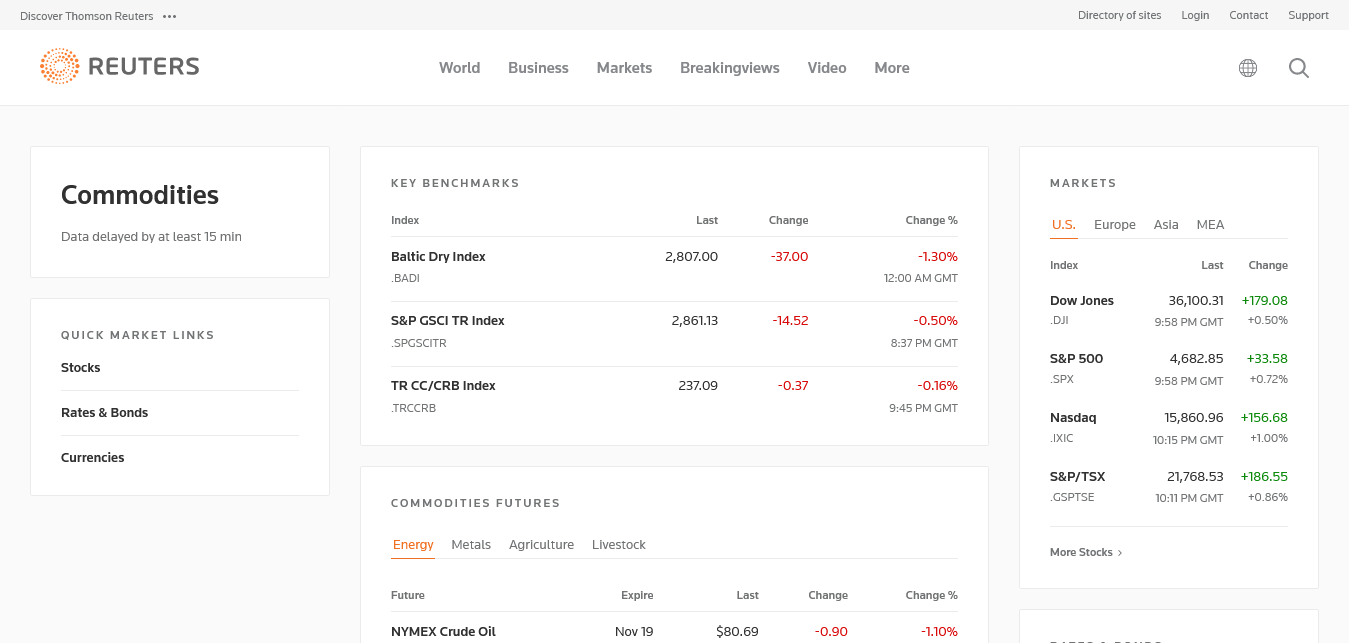Click the Login link

pyautogui.click(x=1194, y=15)
